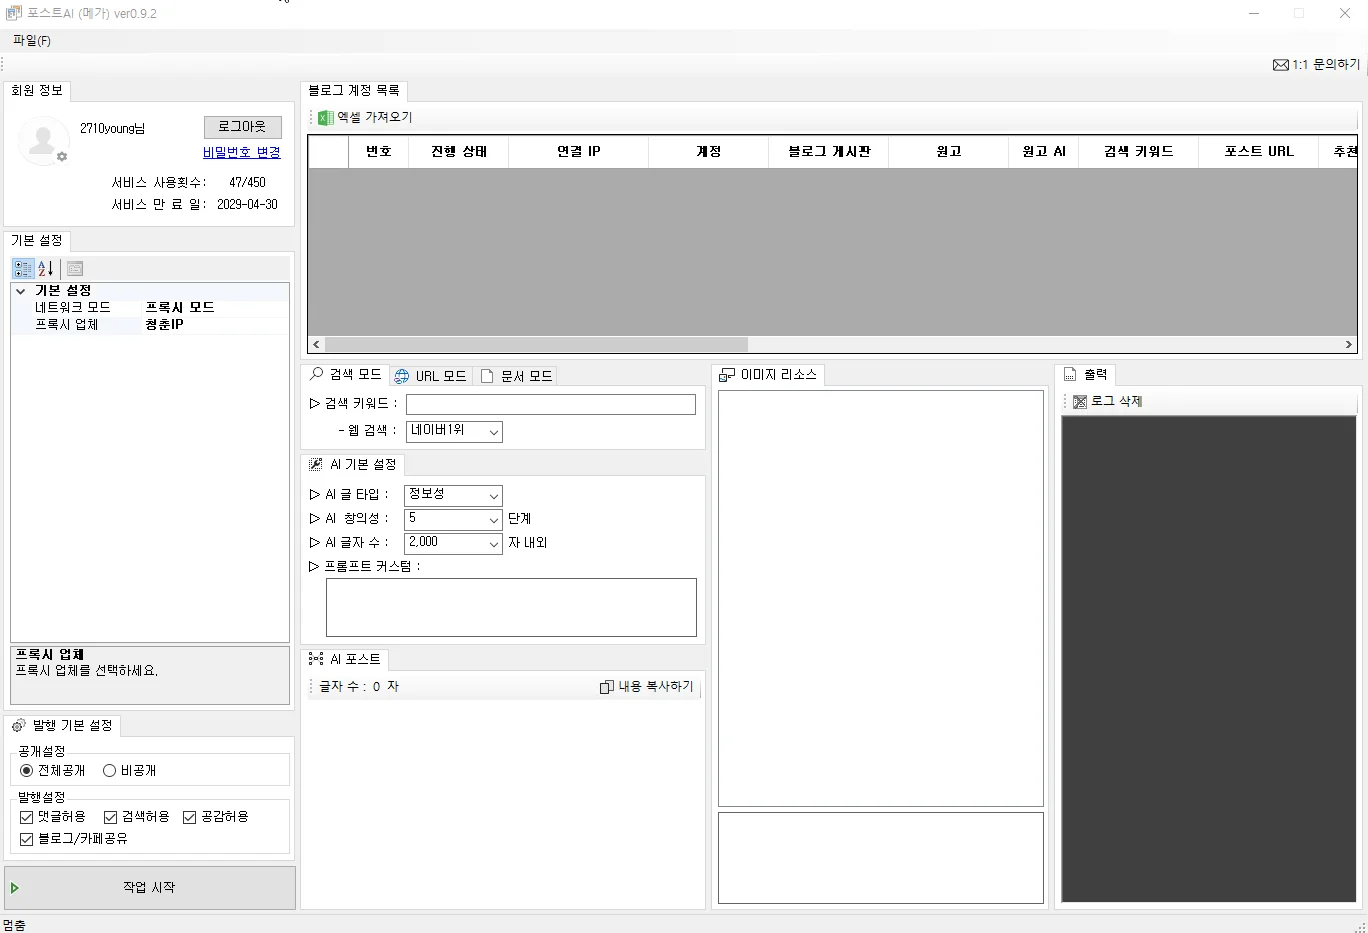Viewport: 1368px width, 933px height.
Task: Select the 비공개 radio button
Action: click(109, 771)
